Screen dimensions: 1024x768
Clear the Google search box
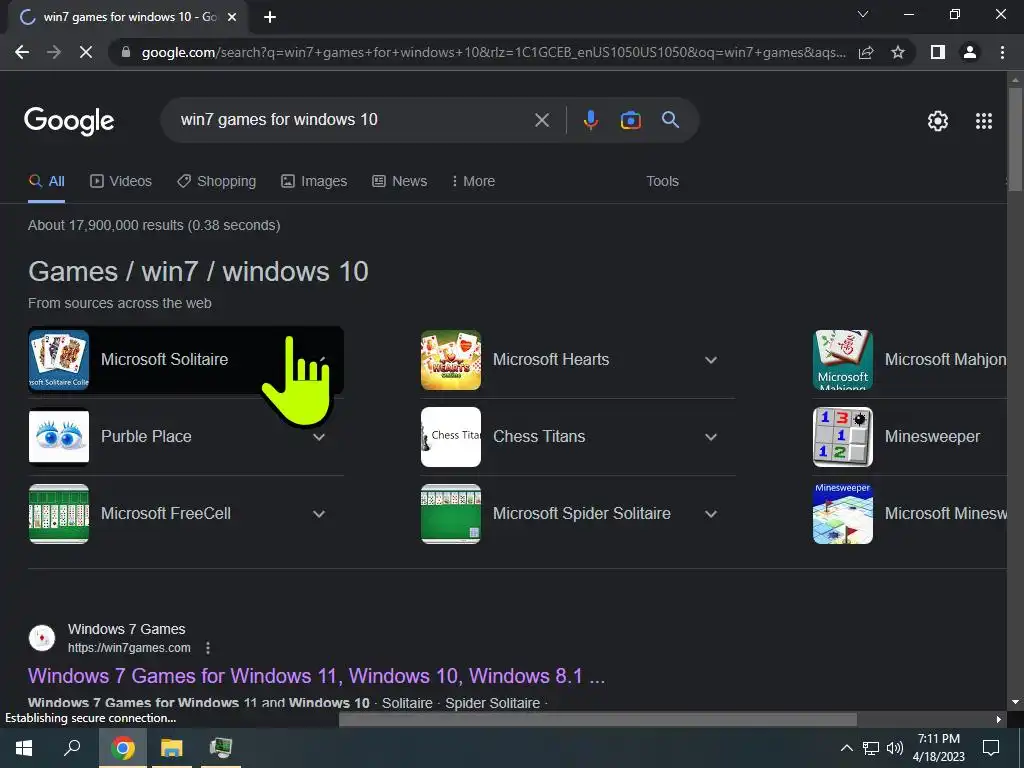(x=541, y=120)
